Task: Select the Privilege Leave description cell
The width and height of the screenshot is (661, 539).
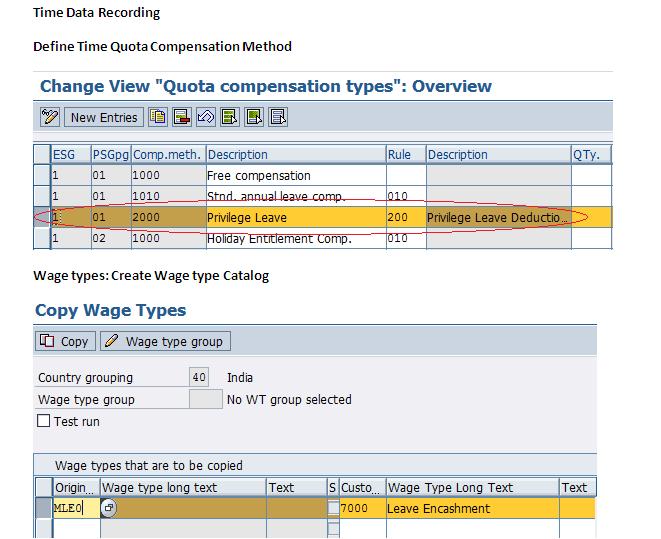Action: point(294,217)
